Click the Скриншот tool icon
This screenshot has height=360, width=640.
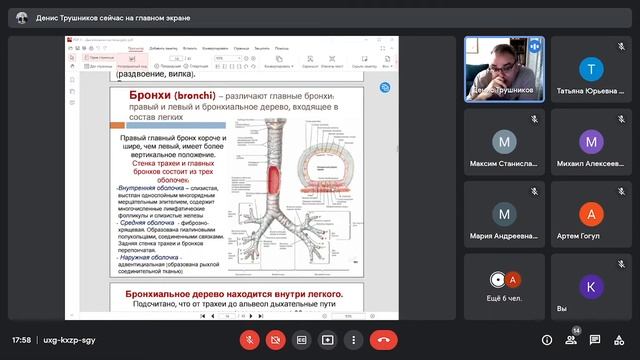point(310,62)
